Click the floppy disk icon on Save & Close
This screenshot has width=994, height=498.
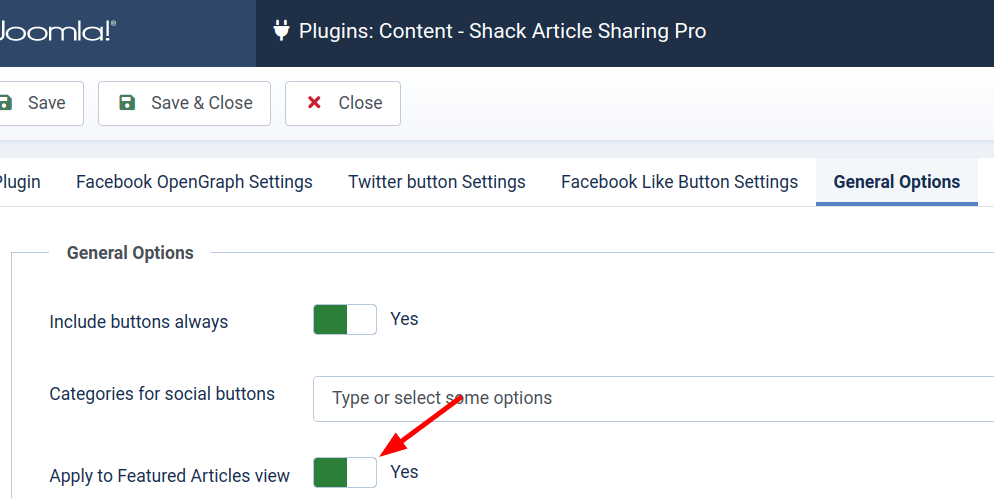[127, 103]
